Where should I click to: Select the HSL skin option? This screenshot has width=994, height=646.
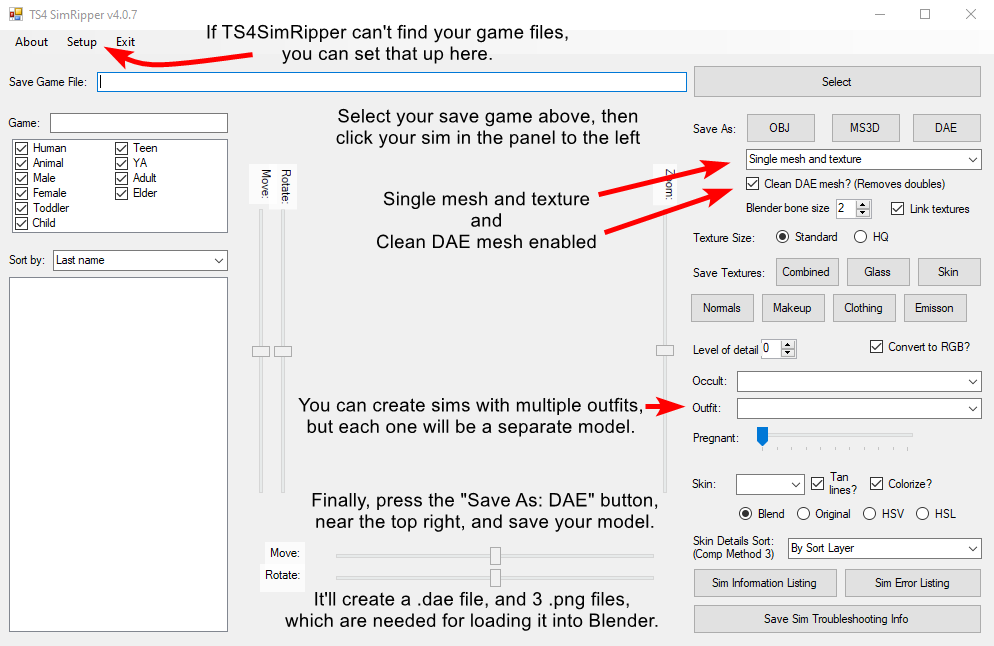click(x=923, y=514)
